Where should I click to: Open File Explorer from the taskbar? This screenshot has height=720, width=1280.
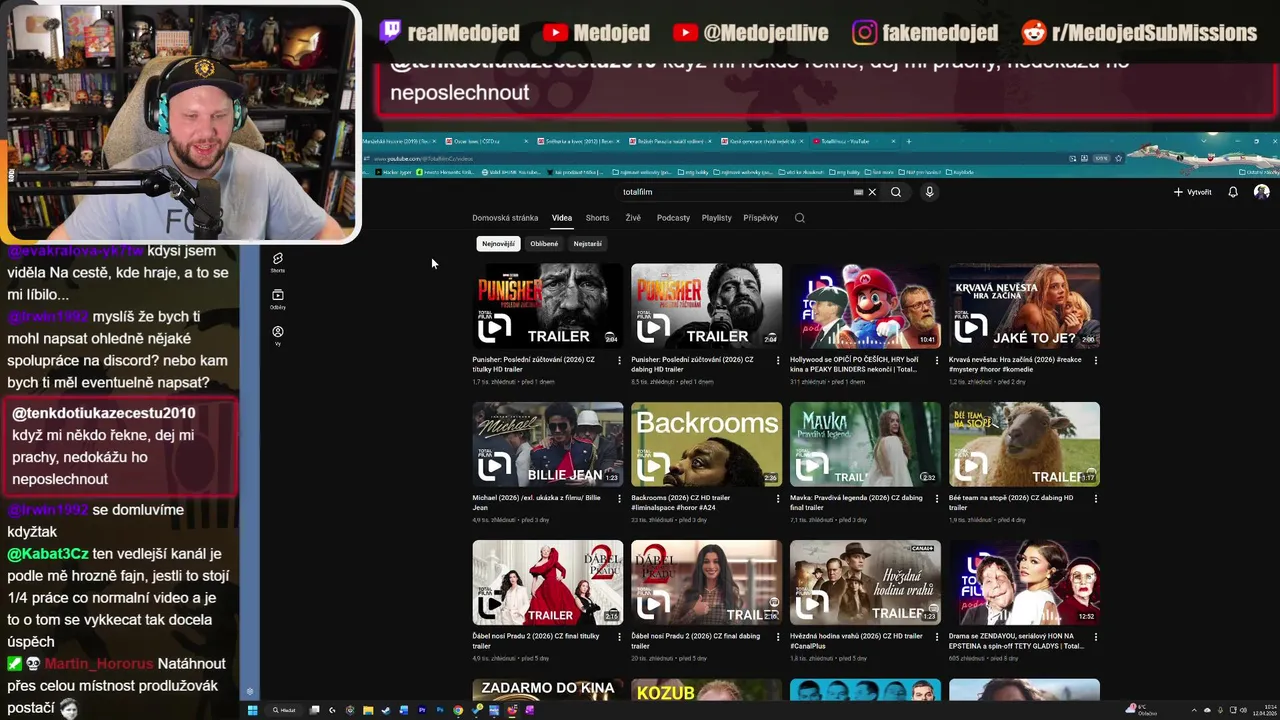point(368,710)
